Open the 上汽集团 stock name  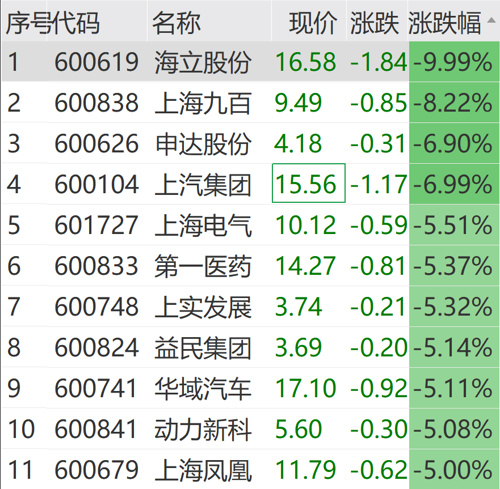pyautogui.click(x=203, y=184)
